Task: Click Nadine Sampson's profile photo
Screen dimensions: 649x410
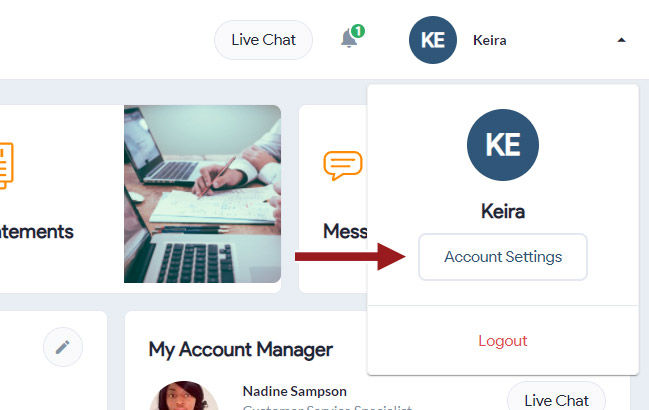Action: (184, 396)
